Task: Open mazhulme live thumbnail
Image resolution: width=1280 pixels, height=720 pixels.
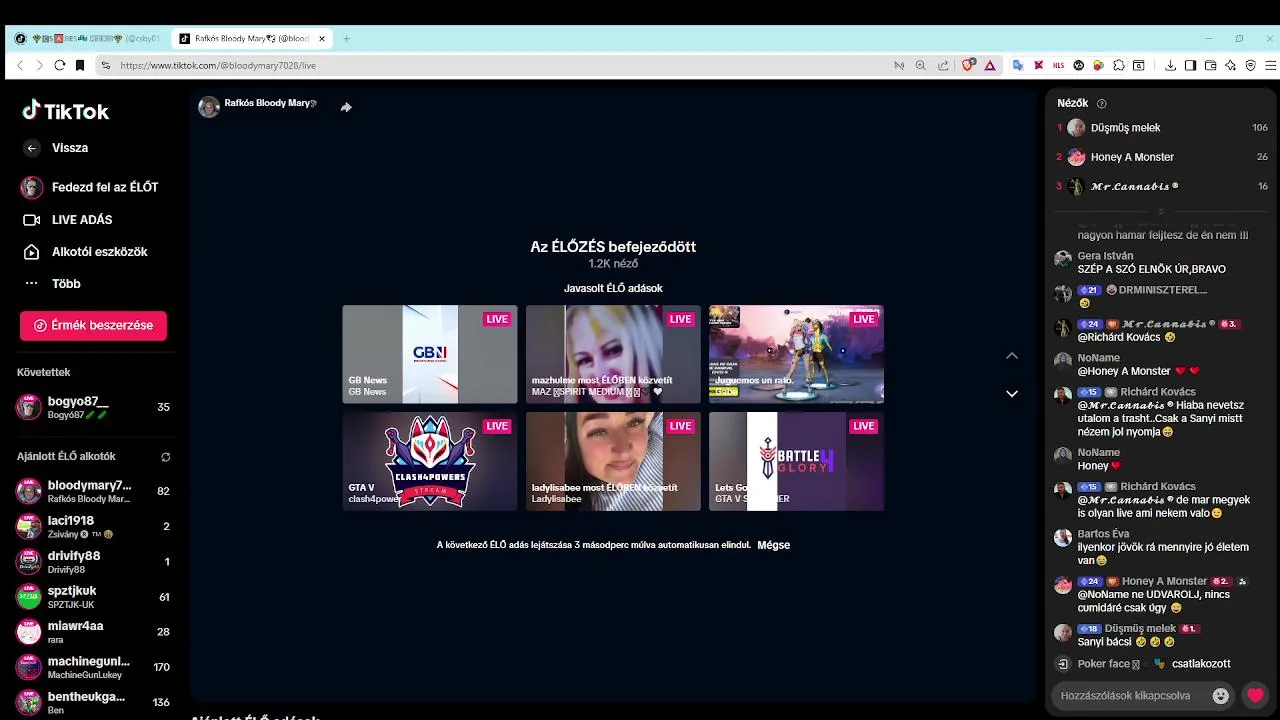Action: pos(613,354)
